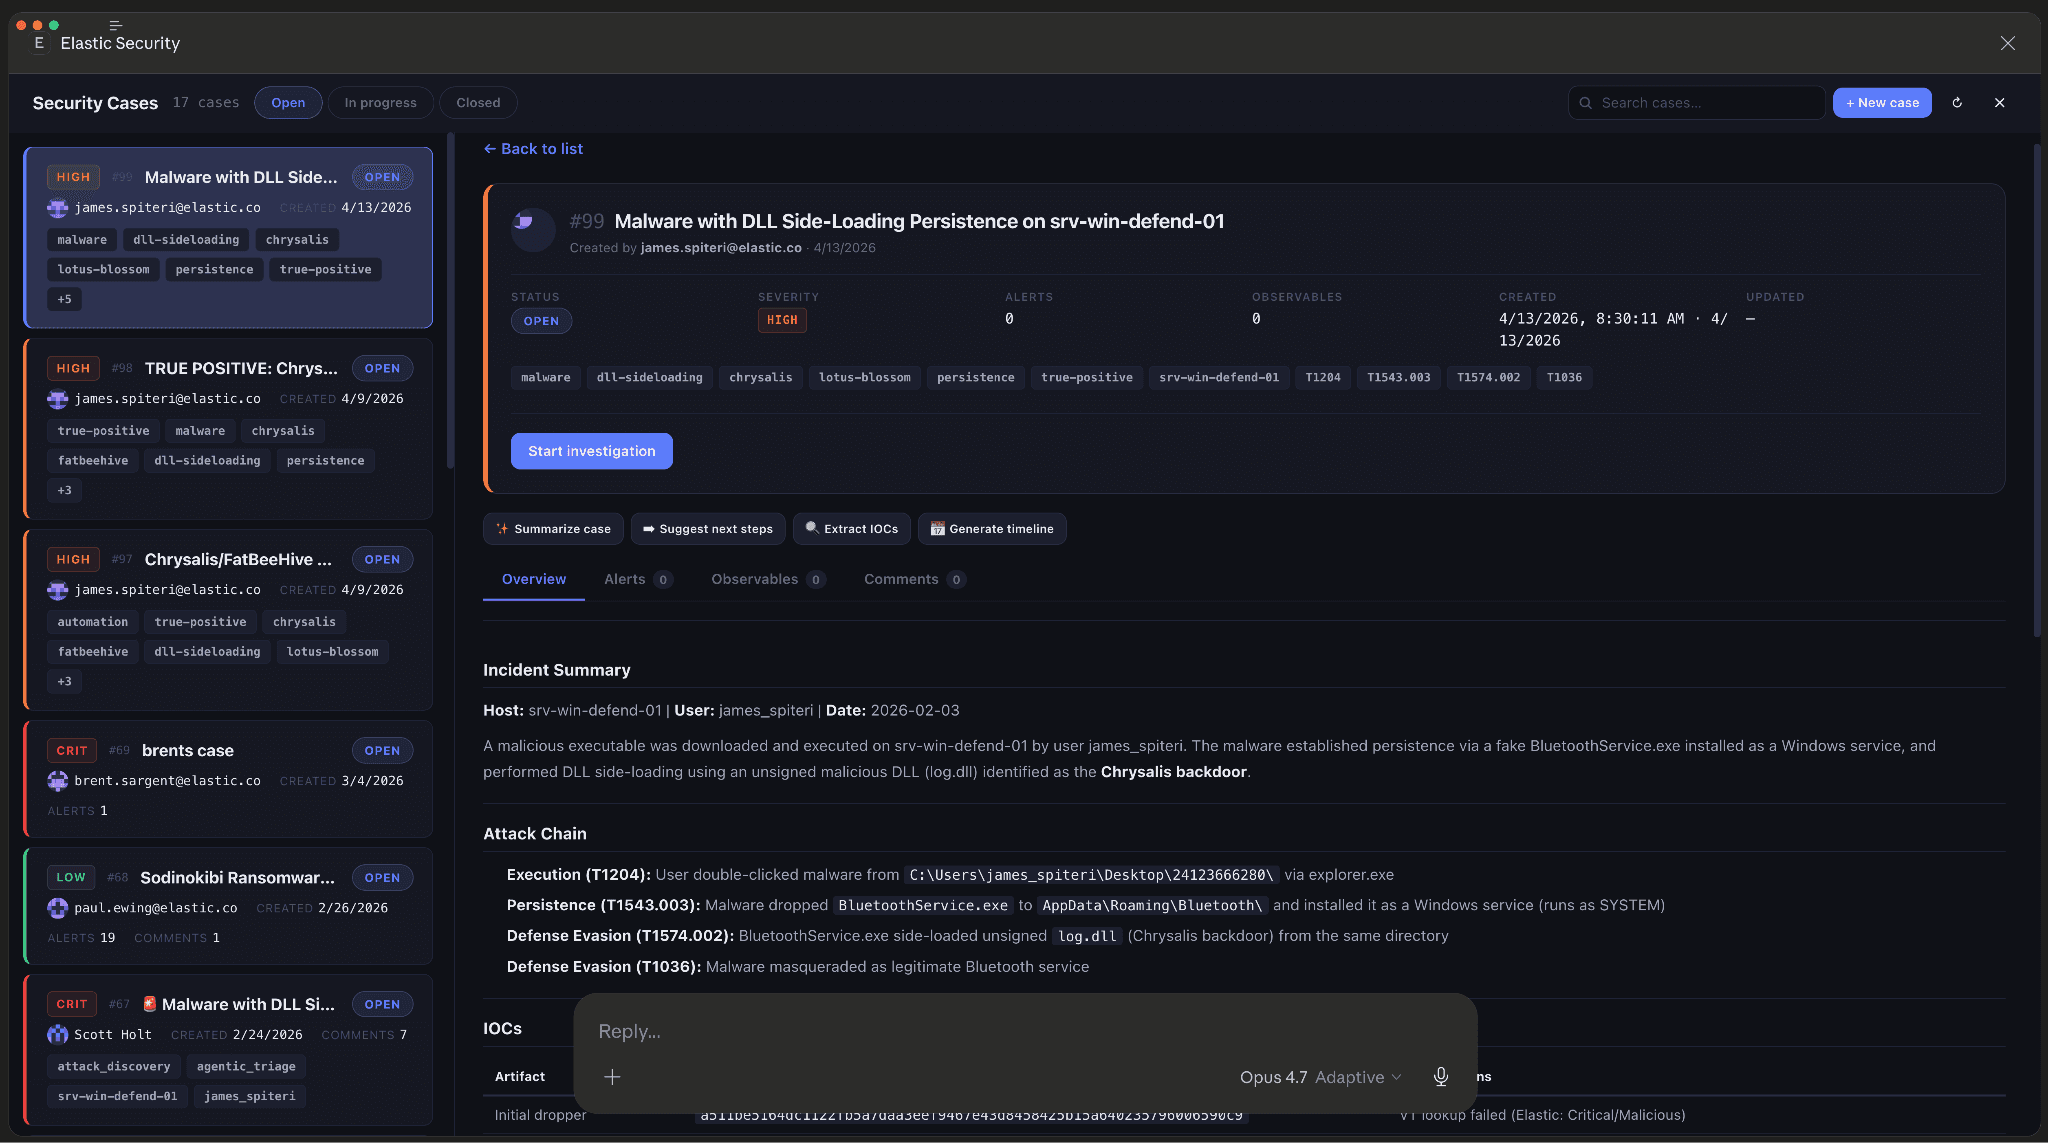Open the Observables tab
Image resolution: width=2048 pixels, height=1143 pixels.
tap(755, 579)
